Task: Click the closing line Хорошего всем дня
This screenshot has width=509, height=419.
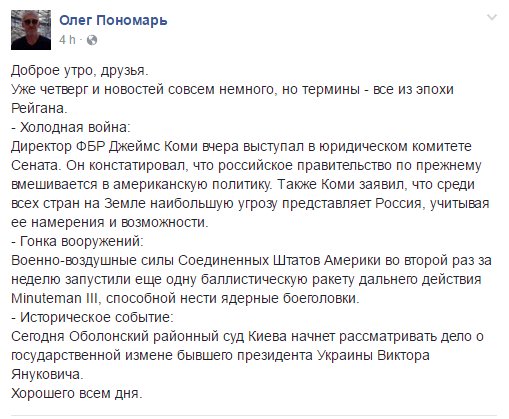Action: (77, 393)
